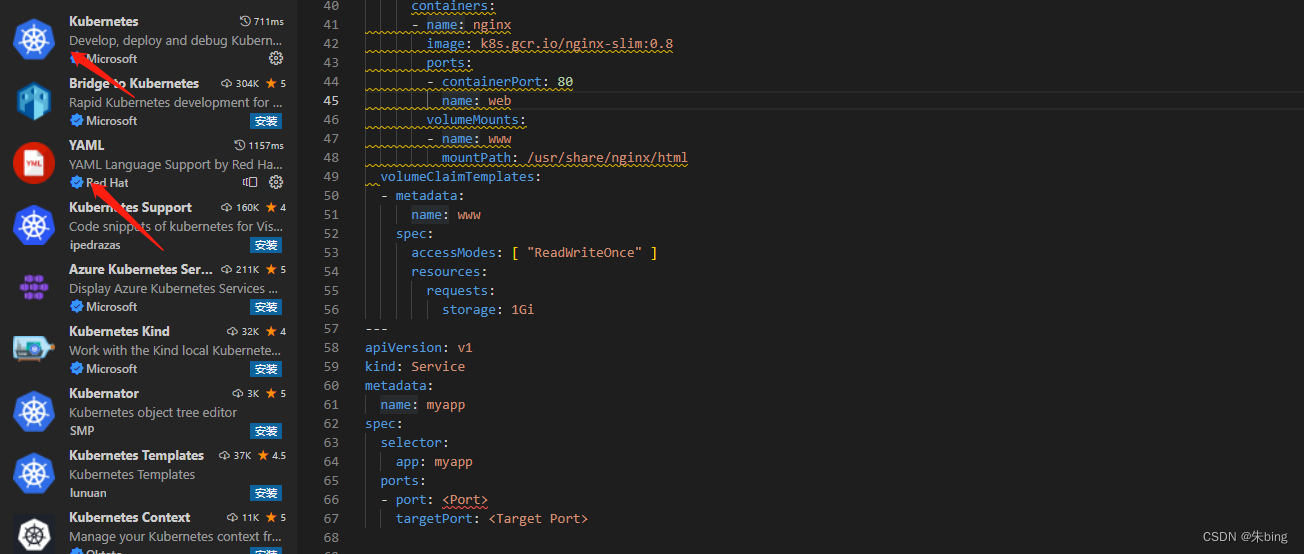The image size is (1304, 554).
Task: Click the name: myapp line
Action: 423,404
